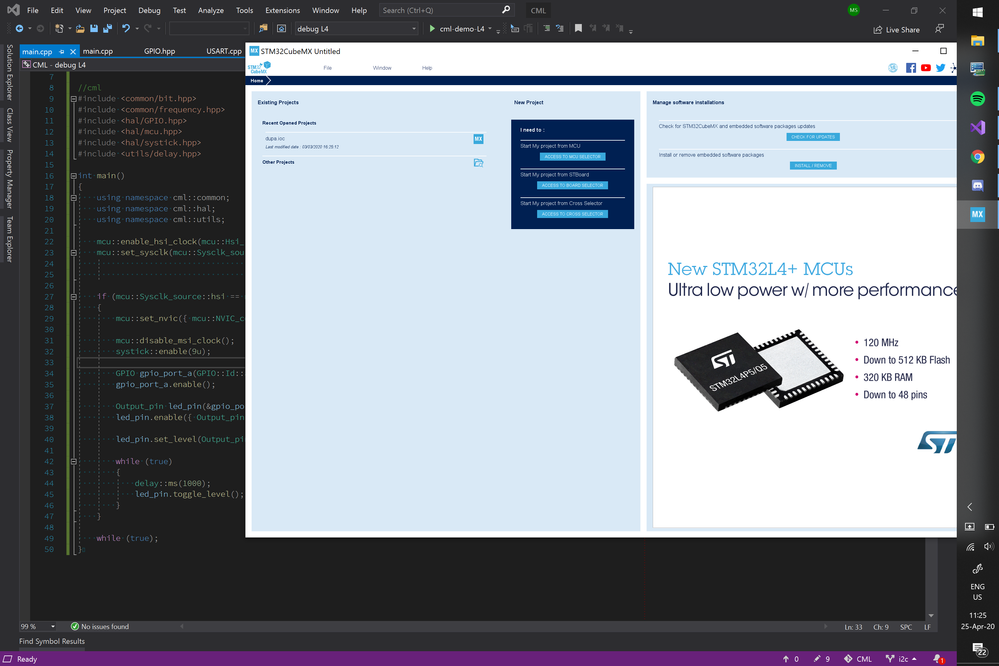Viewport: 999px width, 666px height.
Task: Open the i2c branch selector in status bar
Action: (902, 659)
